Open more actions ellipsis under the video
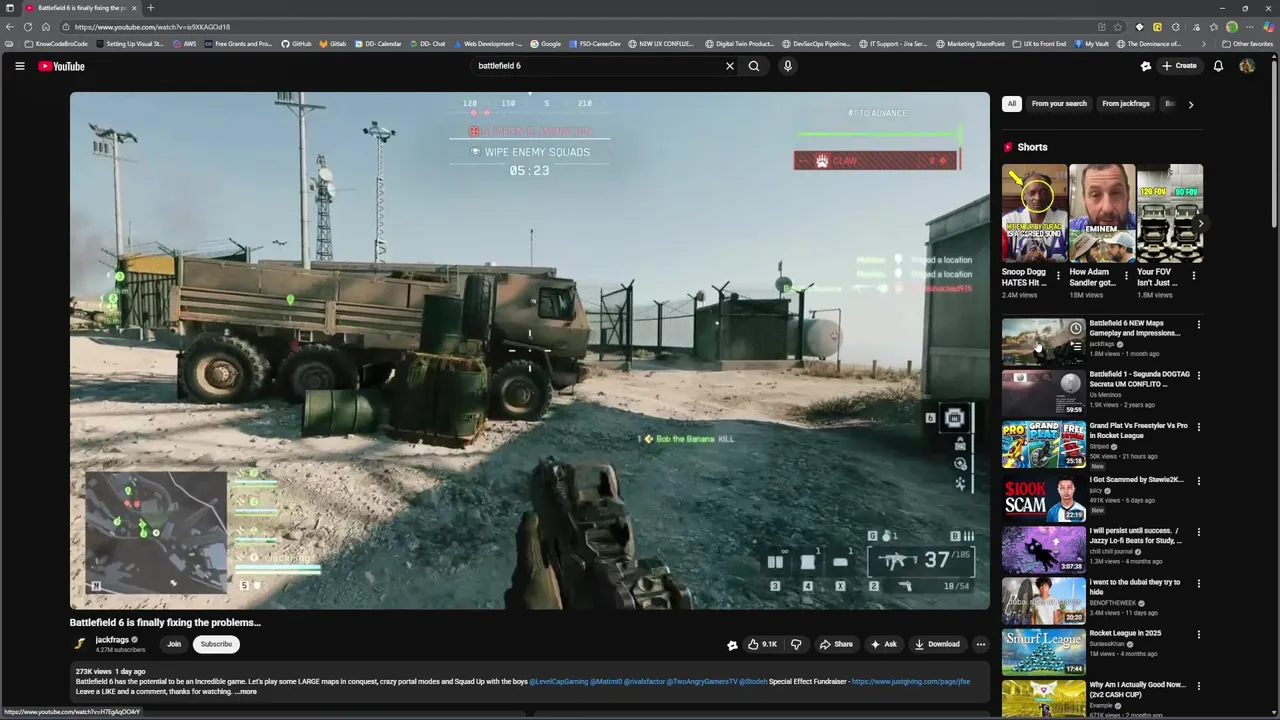This screenshot has height=720, width=1280. [x=981, y=644]
